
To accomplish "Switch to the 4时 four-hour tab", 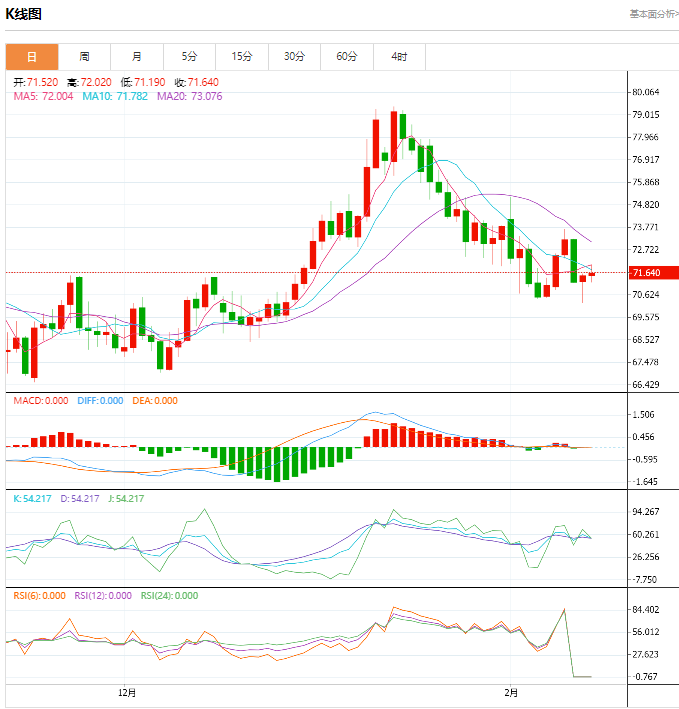I will pyautogui.click(x=399, y=57).
